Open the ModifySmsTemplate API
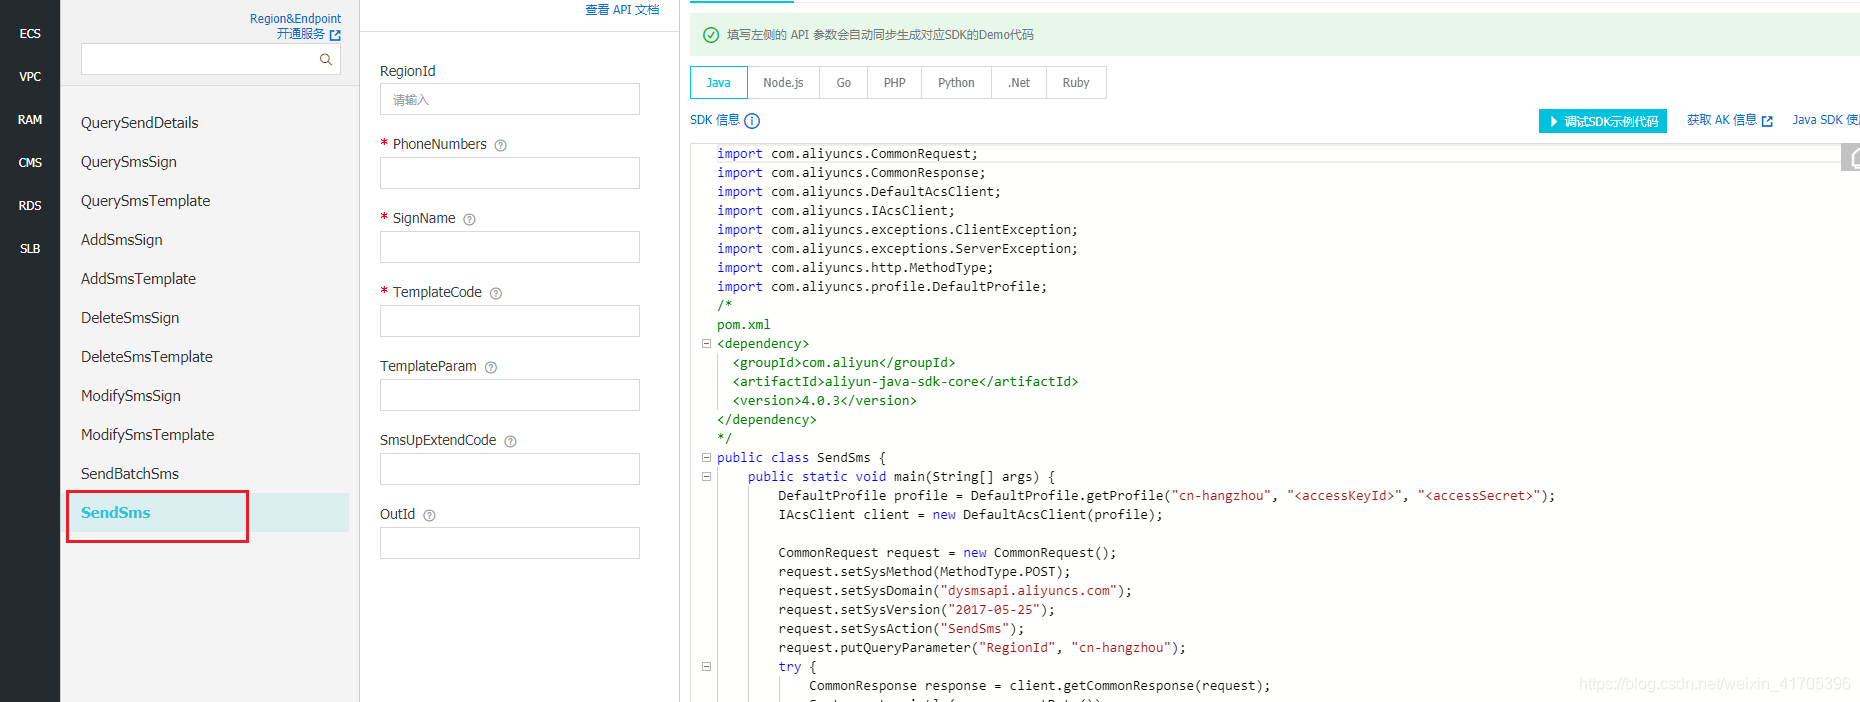Screen dimensions: 1860x702 coord(148,435)
